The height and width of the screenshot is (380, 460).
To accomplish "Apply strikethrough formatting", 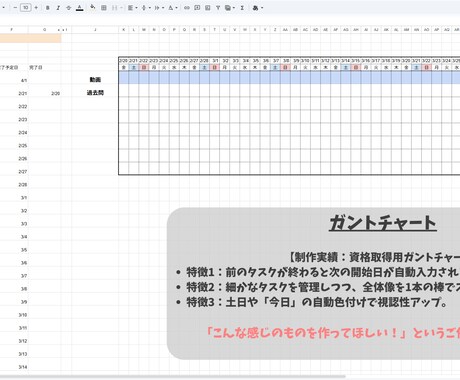I will click(x=69, y=8).
